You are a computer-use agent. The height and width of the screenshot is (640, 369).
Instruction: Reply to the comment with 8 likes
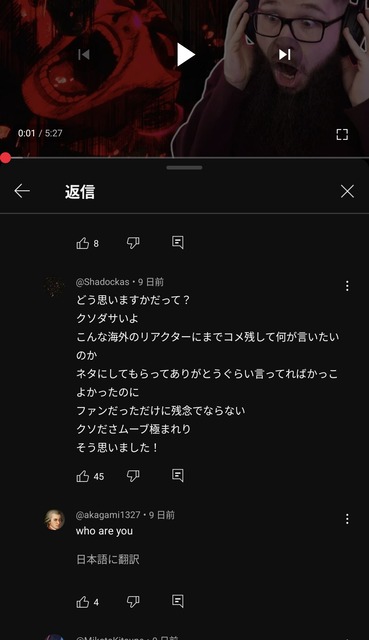point(178,242)
